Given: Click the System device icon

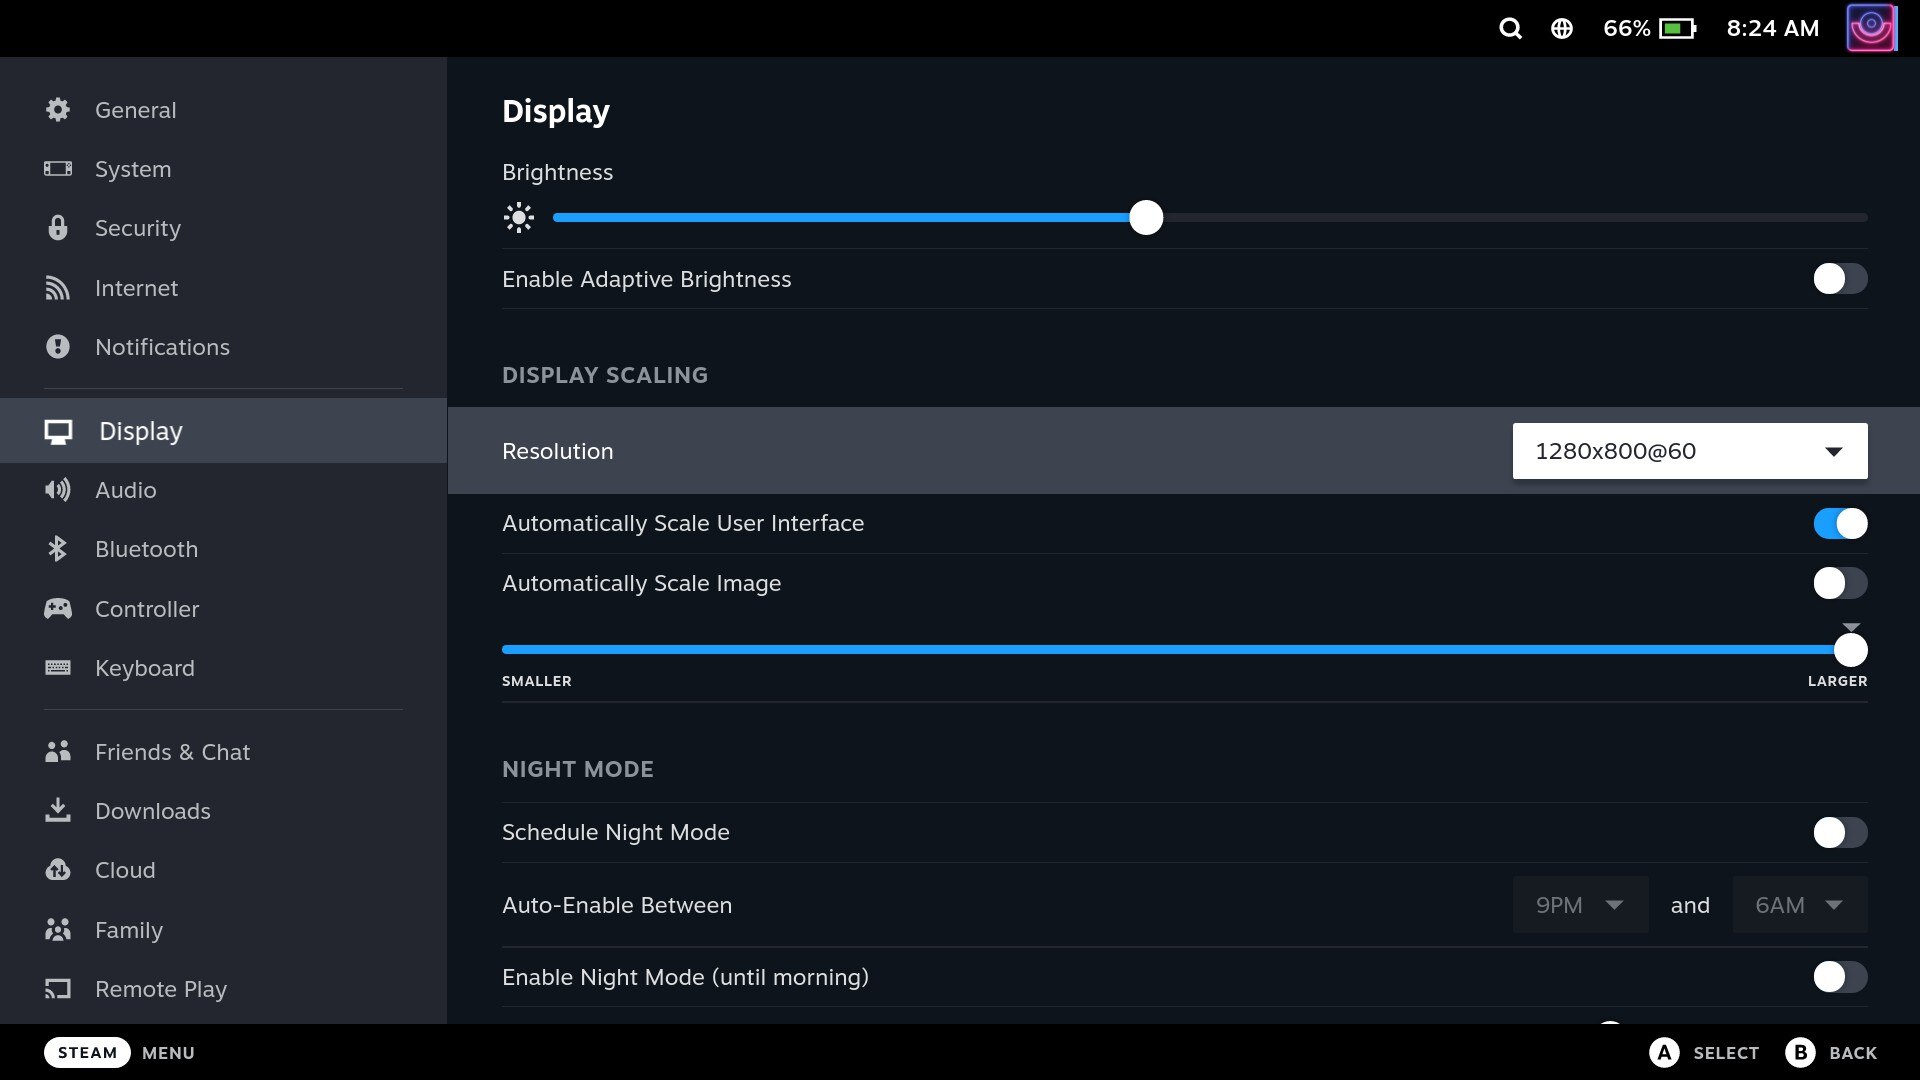Looking at the screenshot, I should [58, 169].
